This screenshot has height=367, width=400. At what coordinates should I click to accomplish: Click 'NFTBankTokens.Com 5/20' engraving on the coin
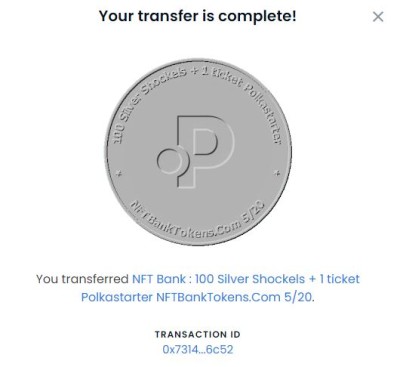coord(198,218)
